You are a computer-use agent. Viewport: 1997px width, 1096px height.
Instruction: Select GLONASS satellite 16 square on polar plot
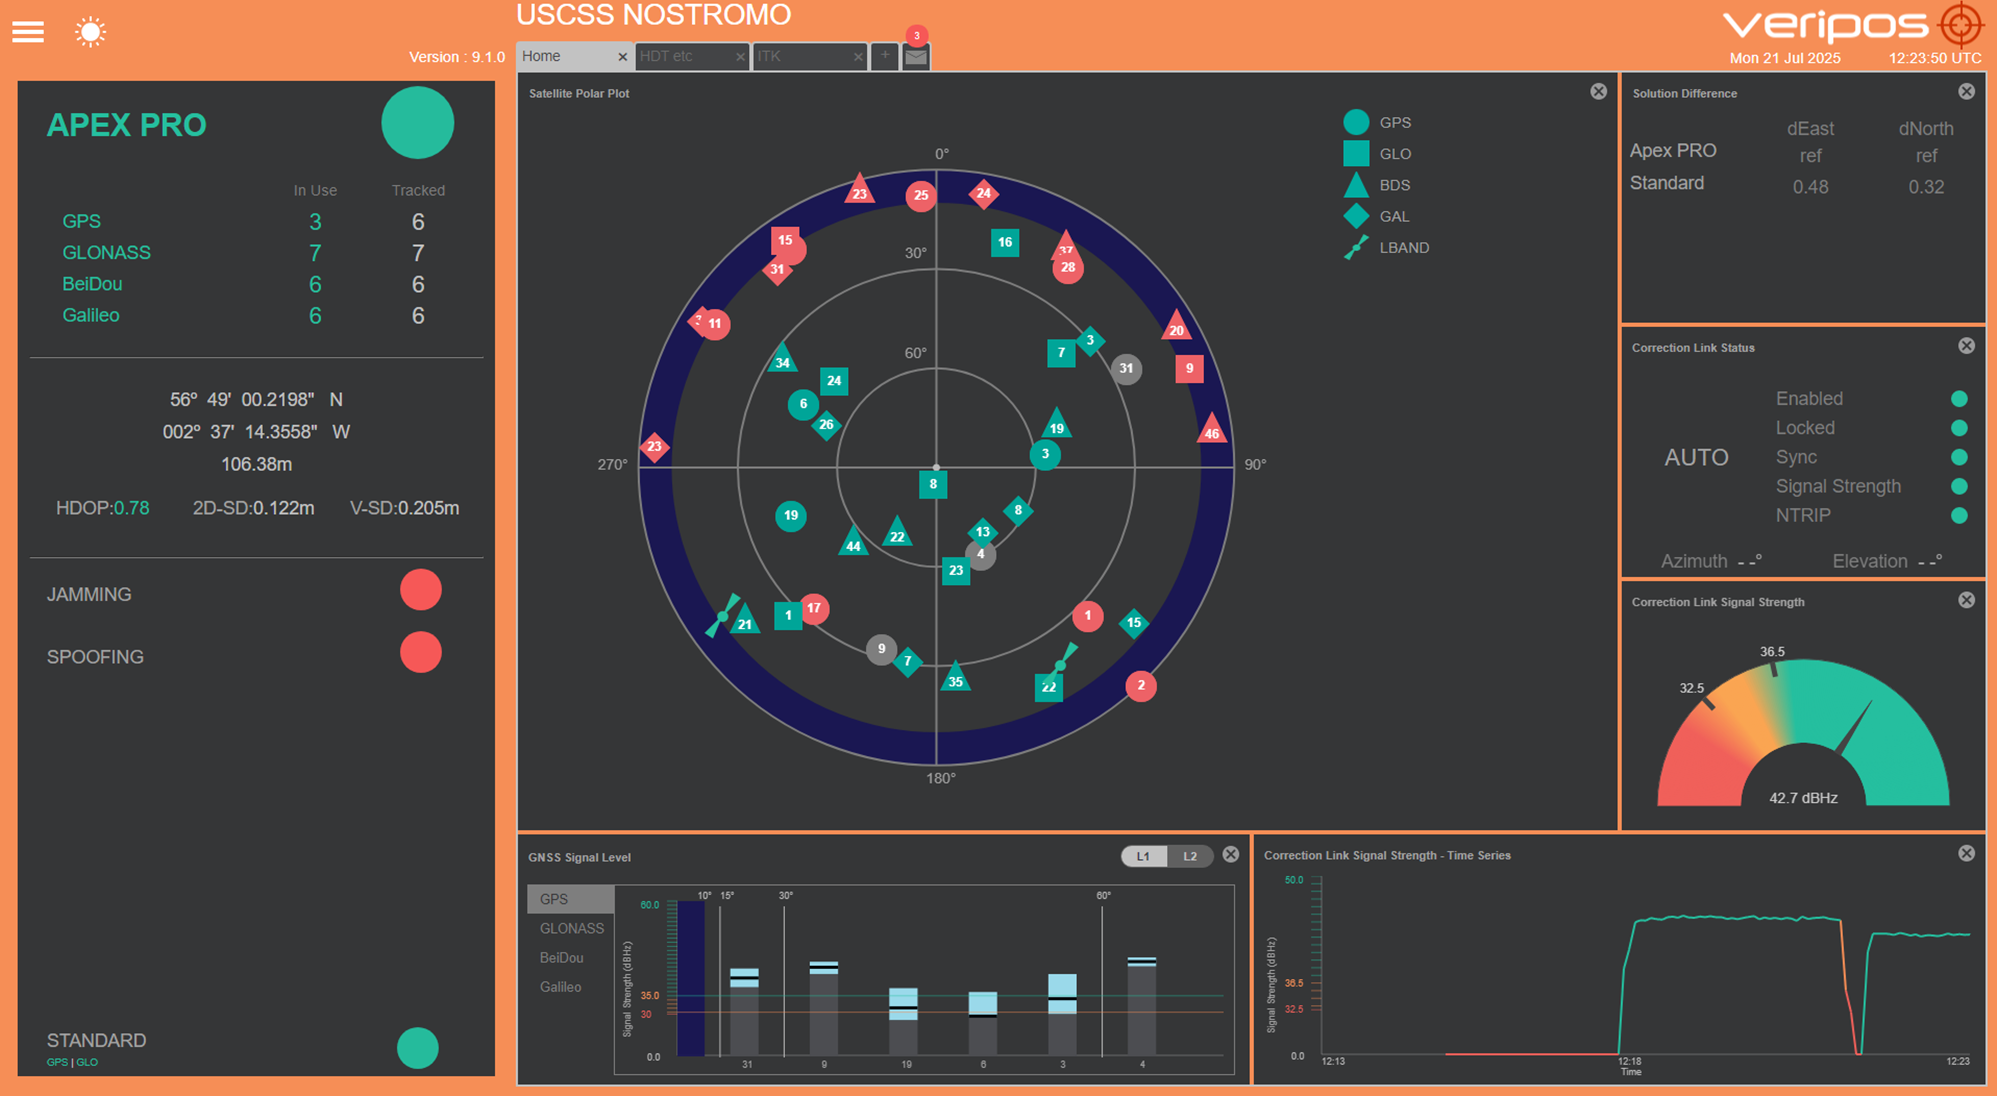tap(1005, 242)
